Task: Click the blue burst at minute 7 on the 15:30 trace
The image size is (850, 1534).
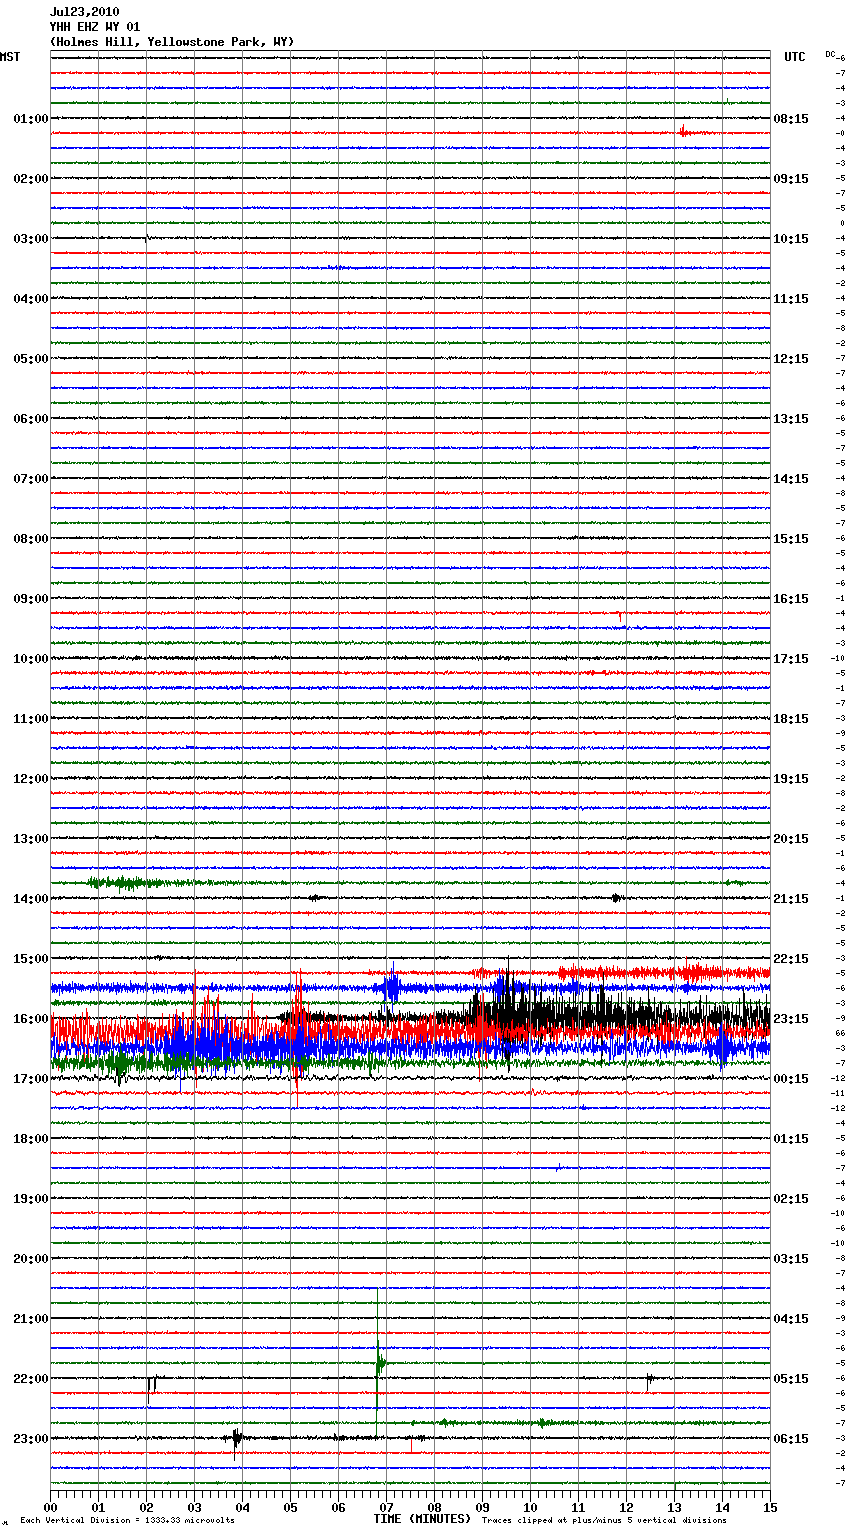Action: point(390,987)
